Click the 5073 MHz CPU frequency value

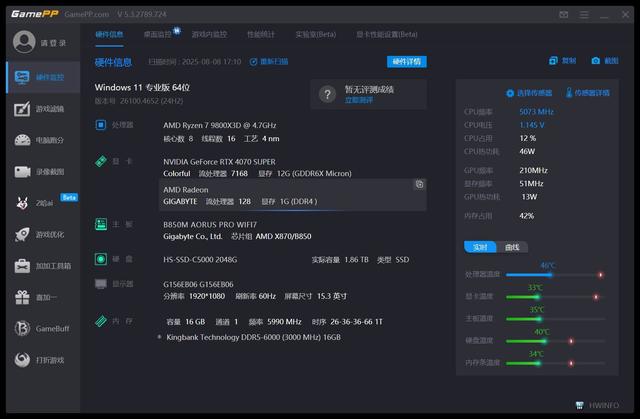click(x=536, y=112)
